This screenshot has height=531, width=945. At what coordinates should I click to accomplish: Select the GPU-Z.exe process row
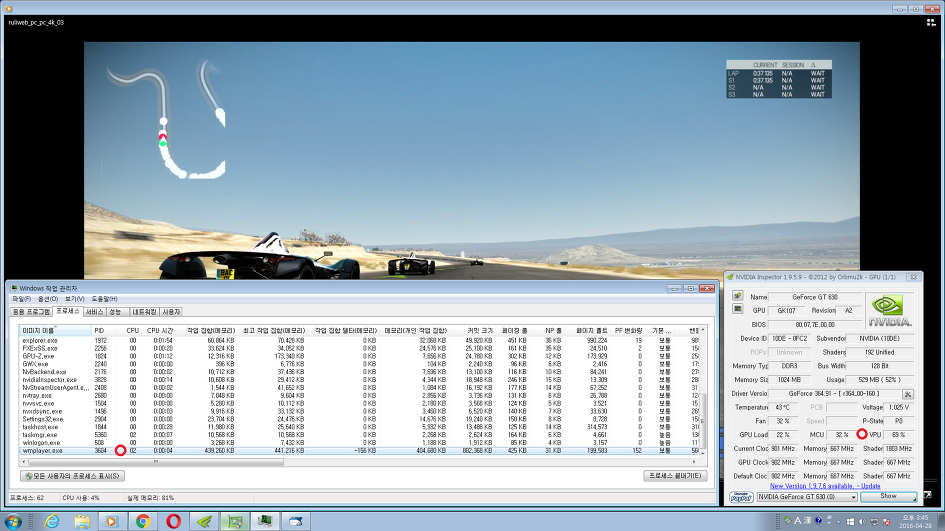pyautogui.click(x=359, y=356)
